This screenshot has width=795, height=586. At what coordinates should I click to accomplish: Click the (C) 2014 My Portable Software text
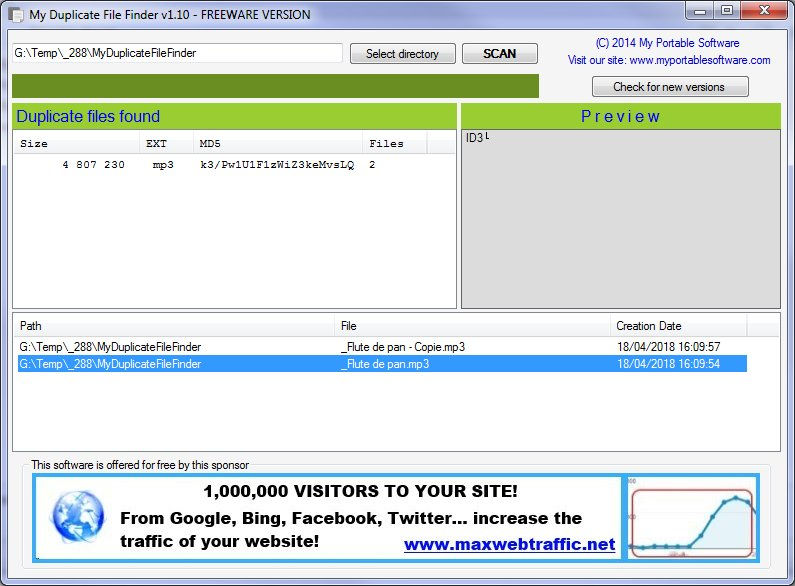point(667,43)
